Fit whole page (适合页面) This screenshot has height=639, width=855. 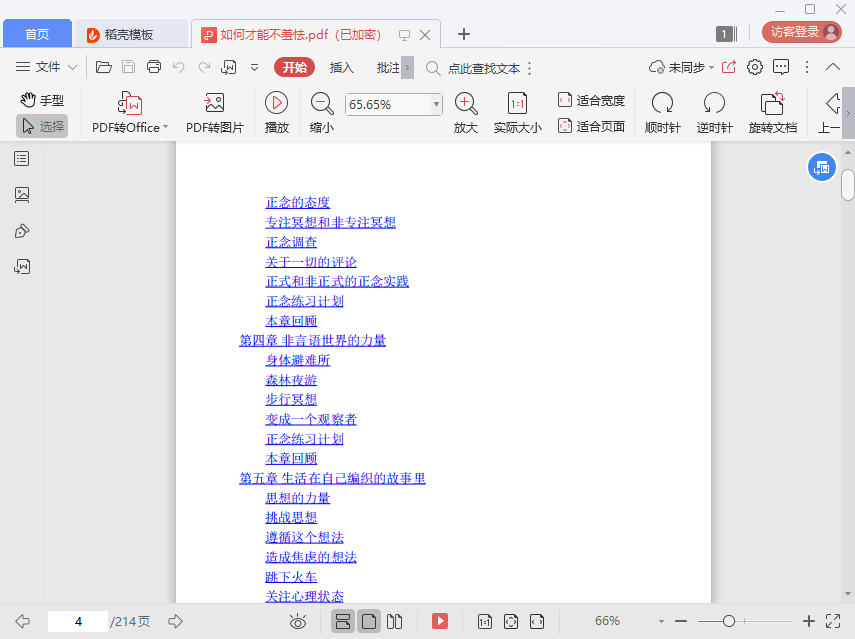[591, 126]
